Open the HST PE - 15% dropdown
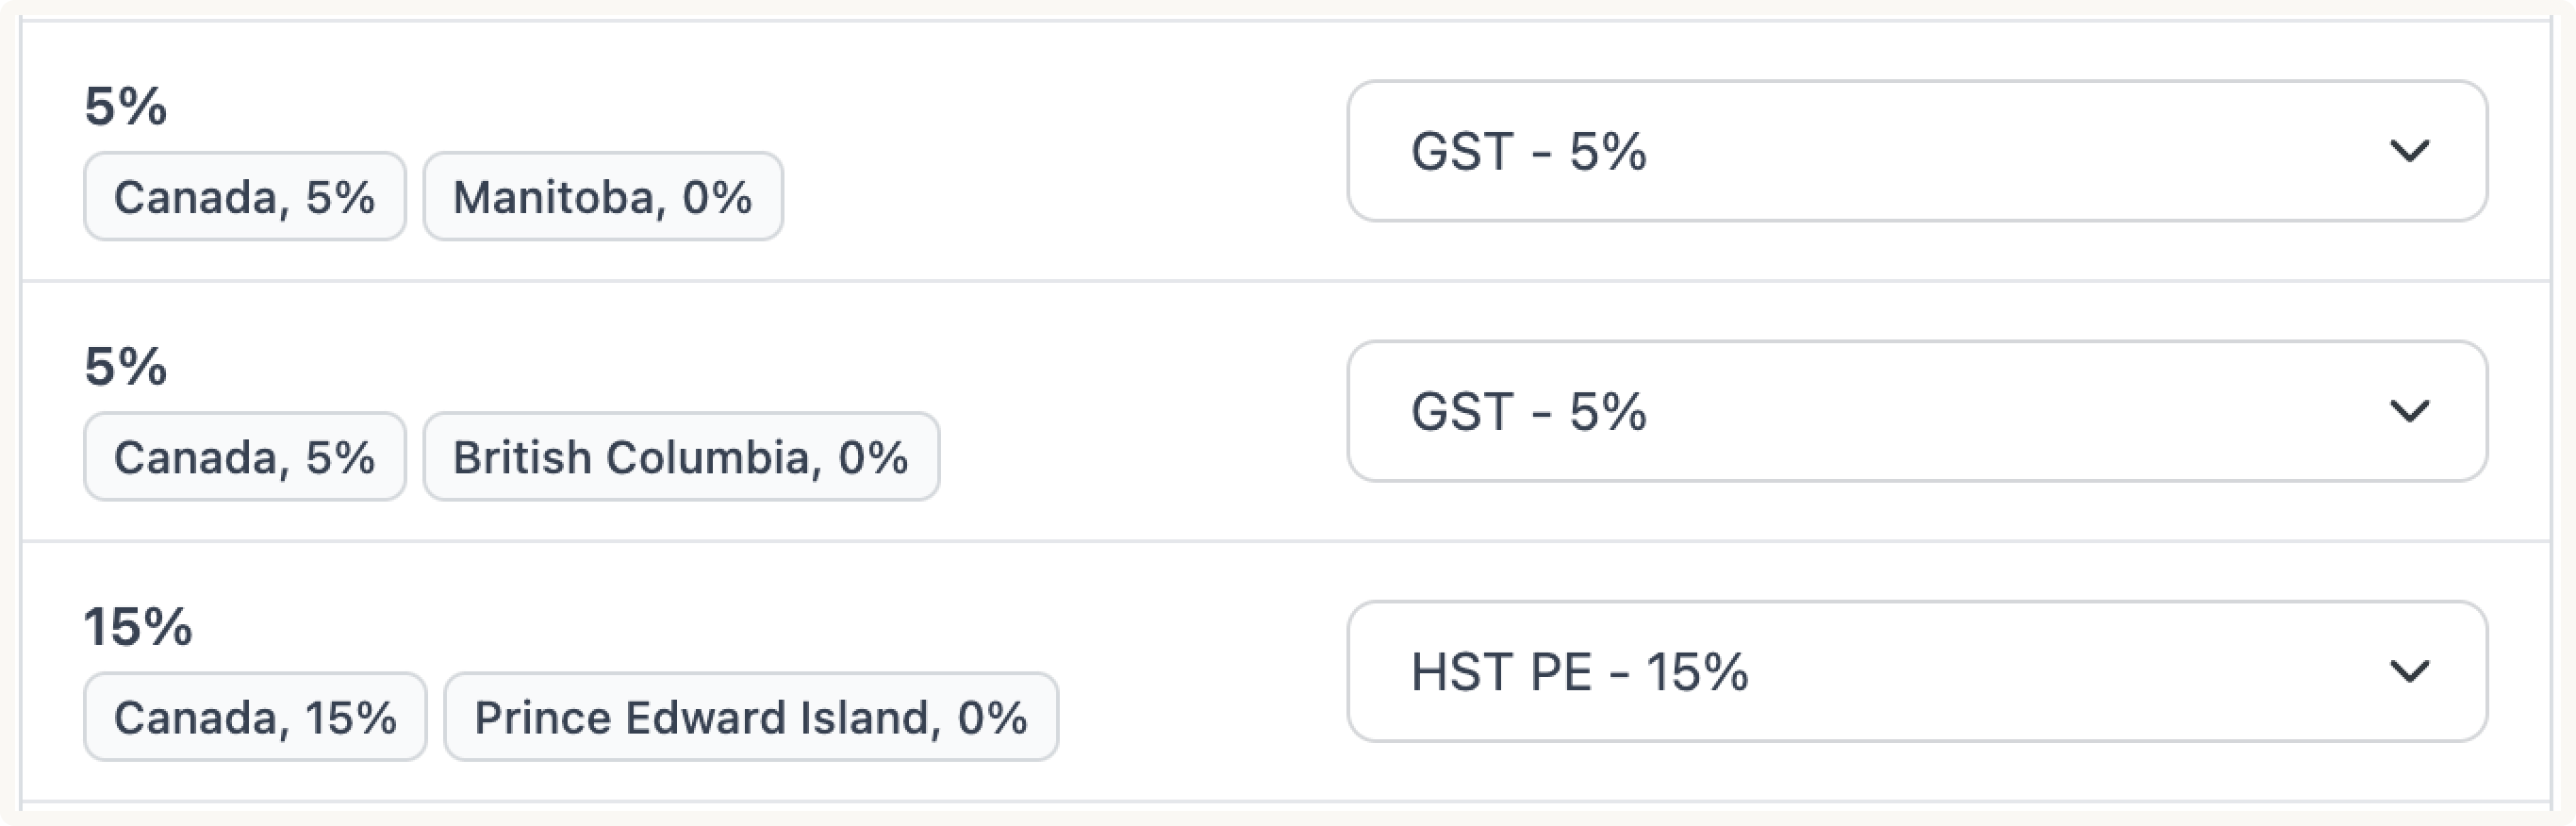This screenshot has height=826, width=2576. click(1915, 671)
